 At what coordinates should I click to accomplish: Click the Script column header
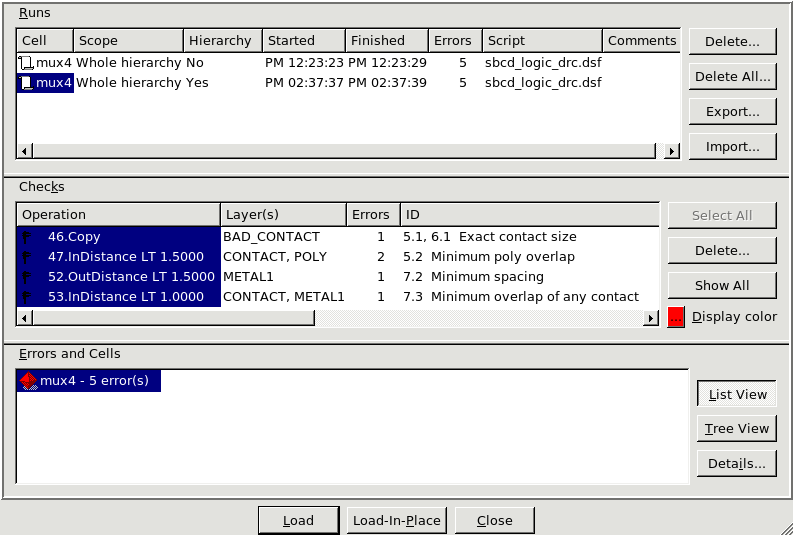[542, 40]
